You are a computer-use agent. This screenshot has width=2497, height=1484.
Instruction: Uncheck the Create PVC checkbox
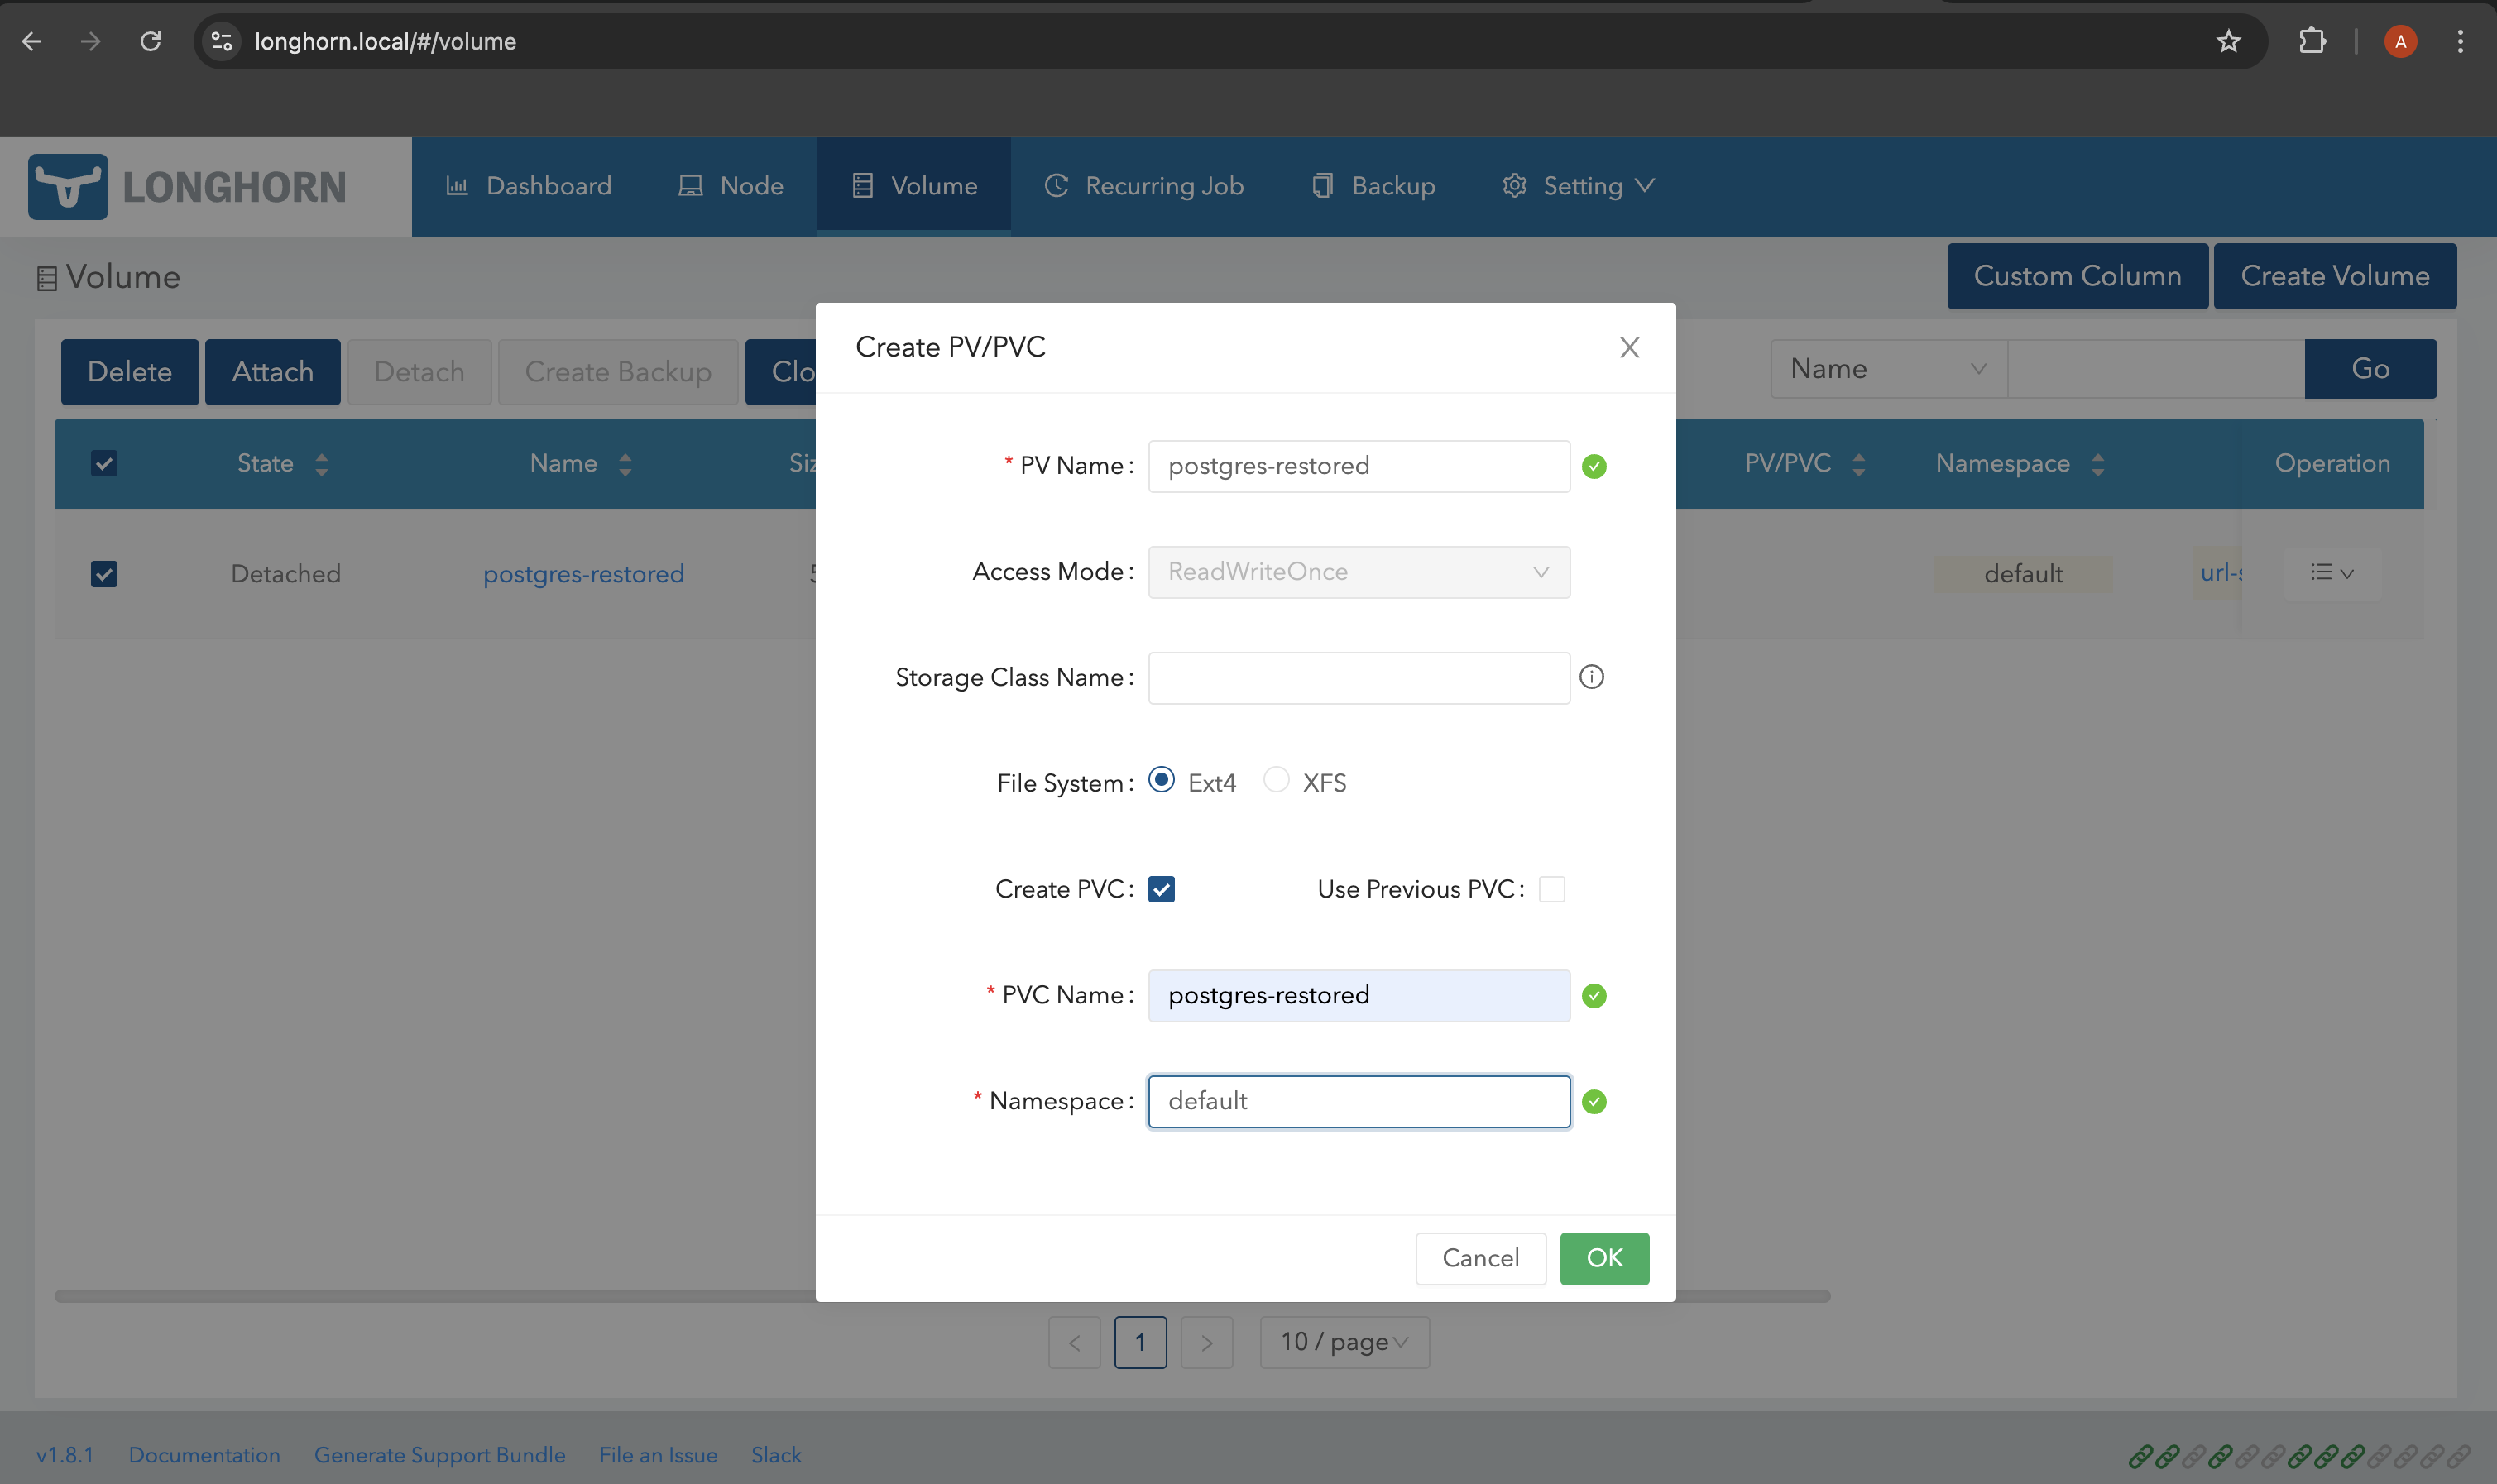coord(1161,889)
